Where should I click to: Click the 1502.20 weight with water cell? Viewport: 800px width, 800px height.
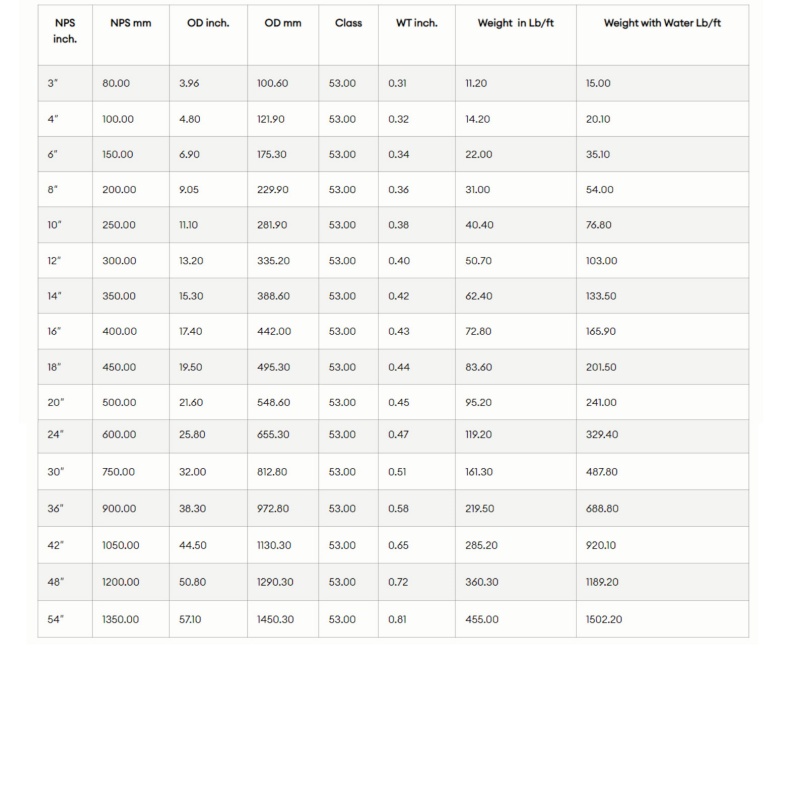(604, 620)
